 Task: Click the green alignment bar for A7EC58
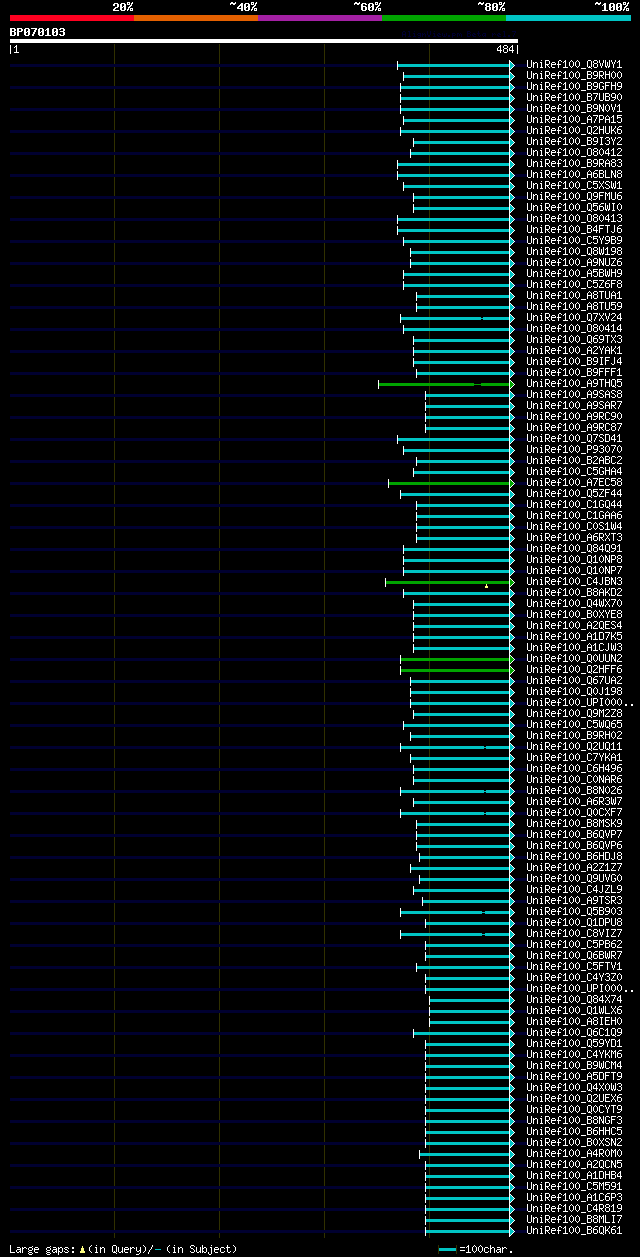451,482
